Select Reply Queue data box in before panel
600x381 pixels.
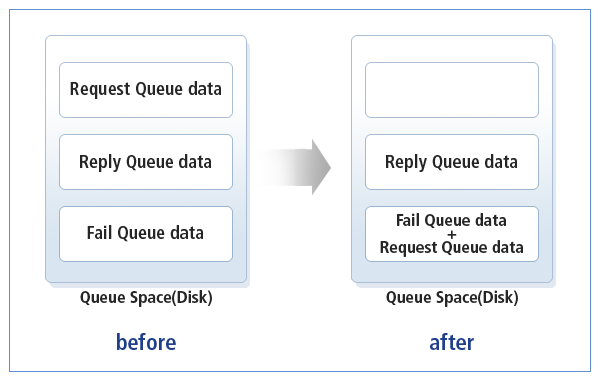tap(146, 162)
